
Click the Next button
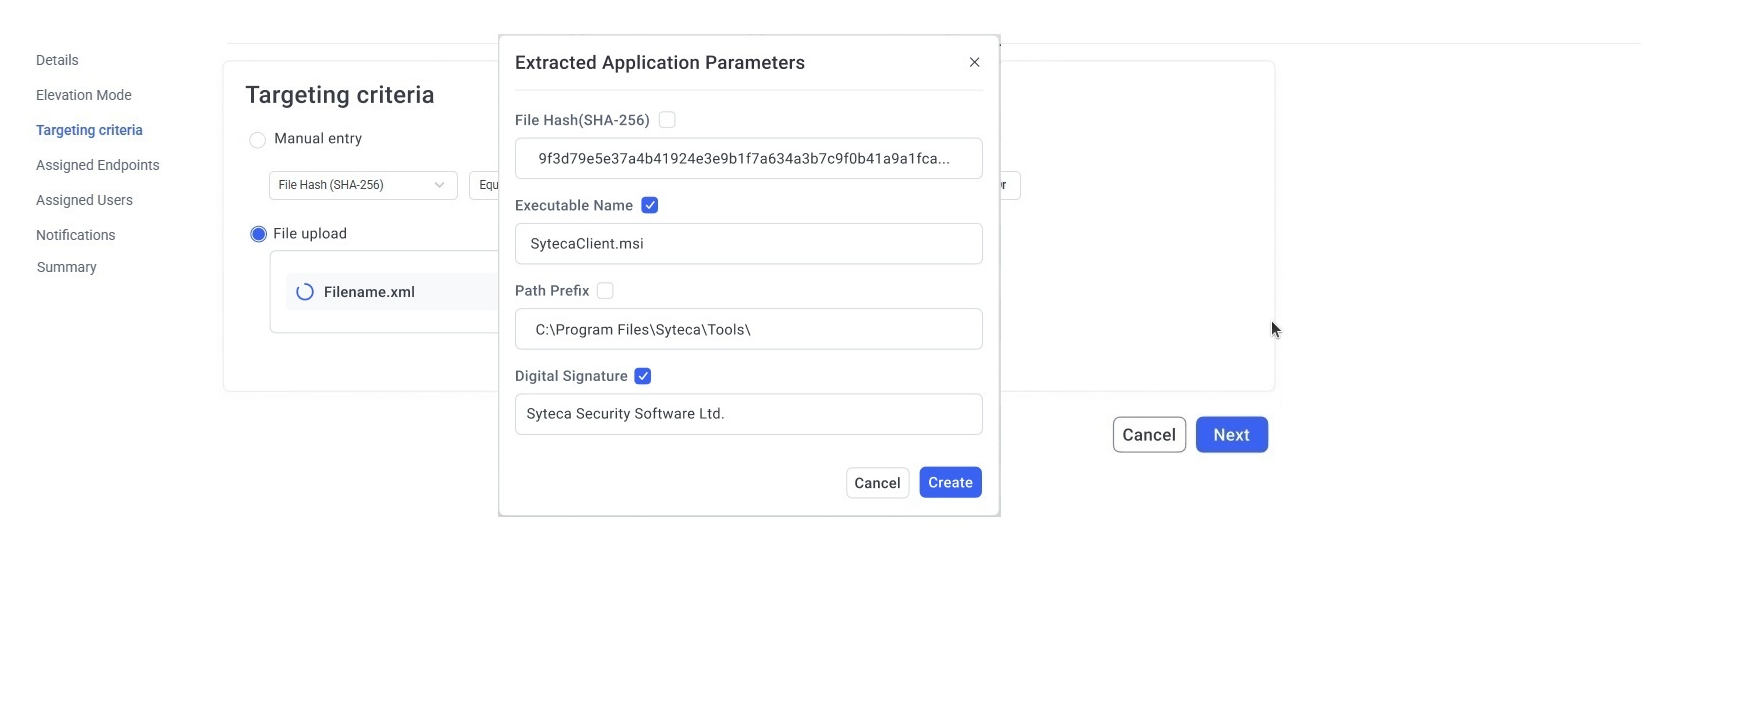1232,435
